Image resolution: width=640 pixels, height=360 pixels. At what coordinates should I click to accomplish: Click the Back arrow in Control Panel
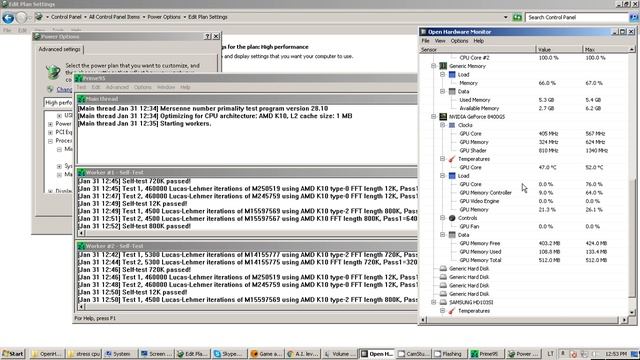[x=8, y=18]
